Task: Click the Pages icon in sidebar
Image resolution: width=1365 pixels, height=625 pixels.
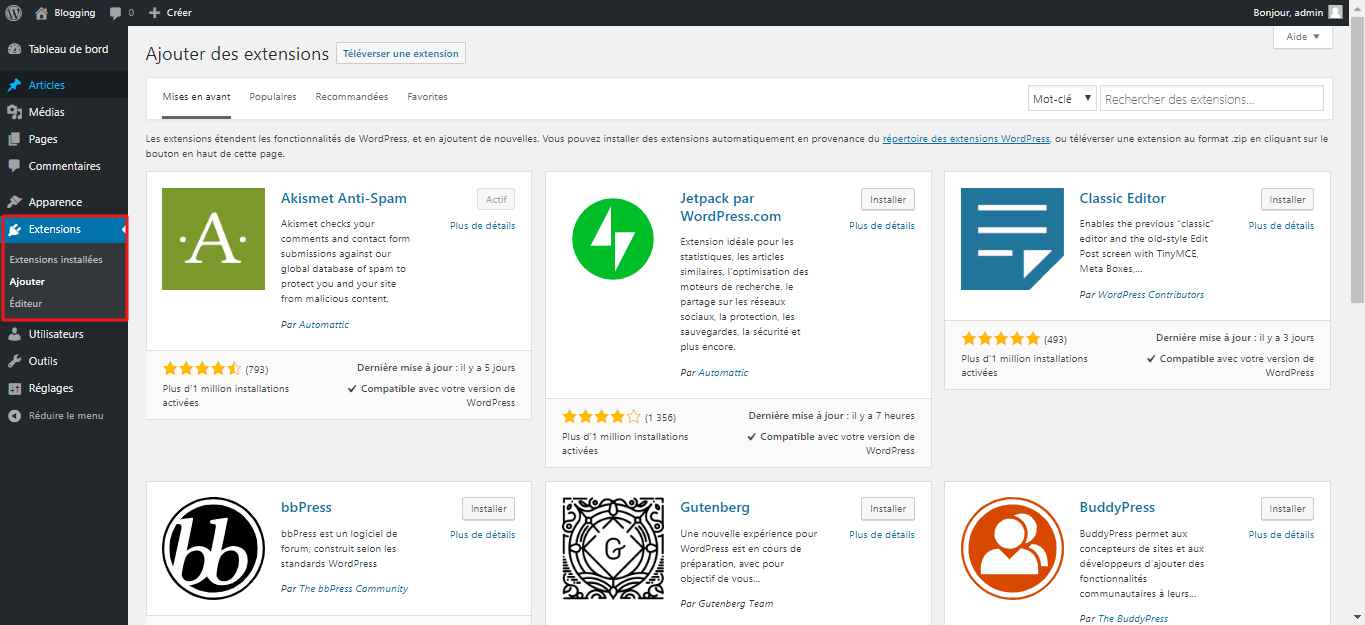Action: pos(14,139)
